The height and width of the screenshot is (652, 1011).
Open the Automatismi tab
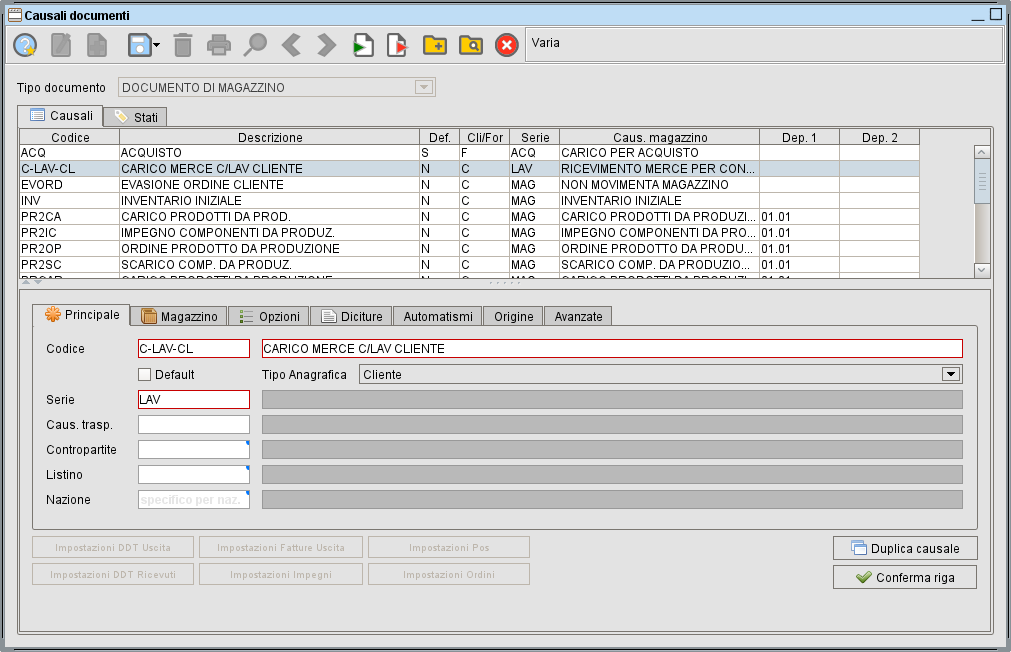[438, 316]
